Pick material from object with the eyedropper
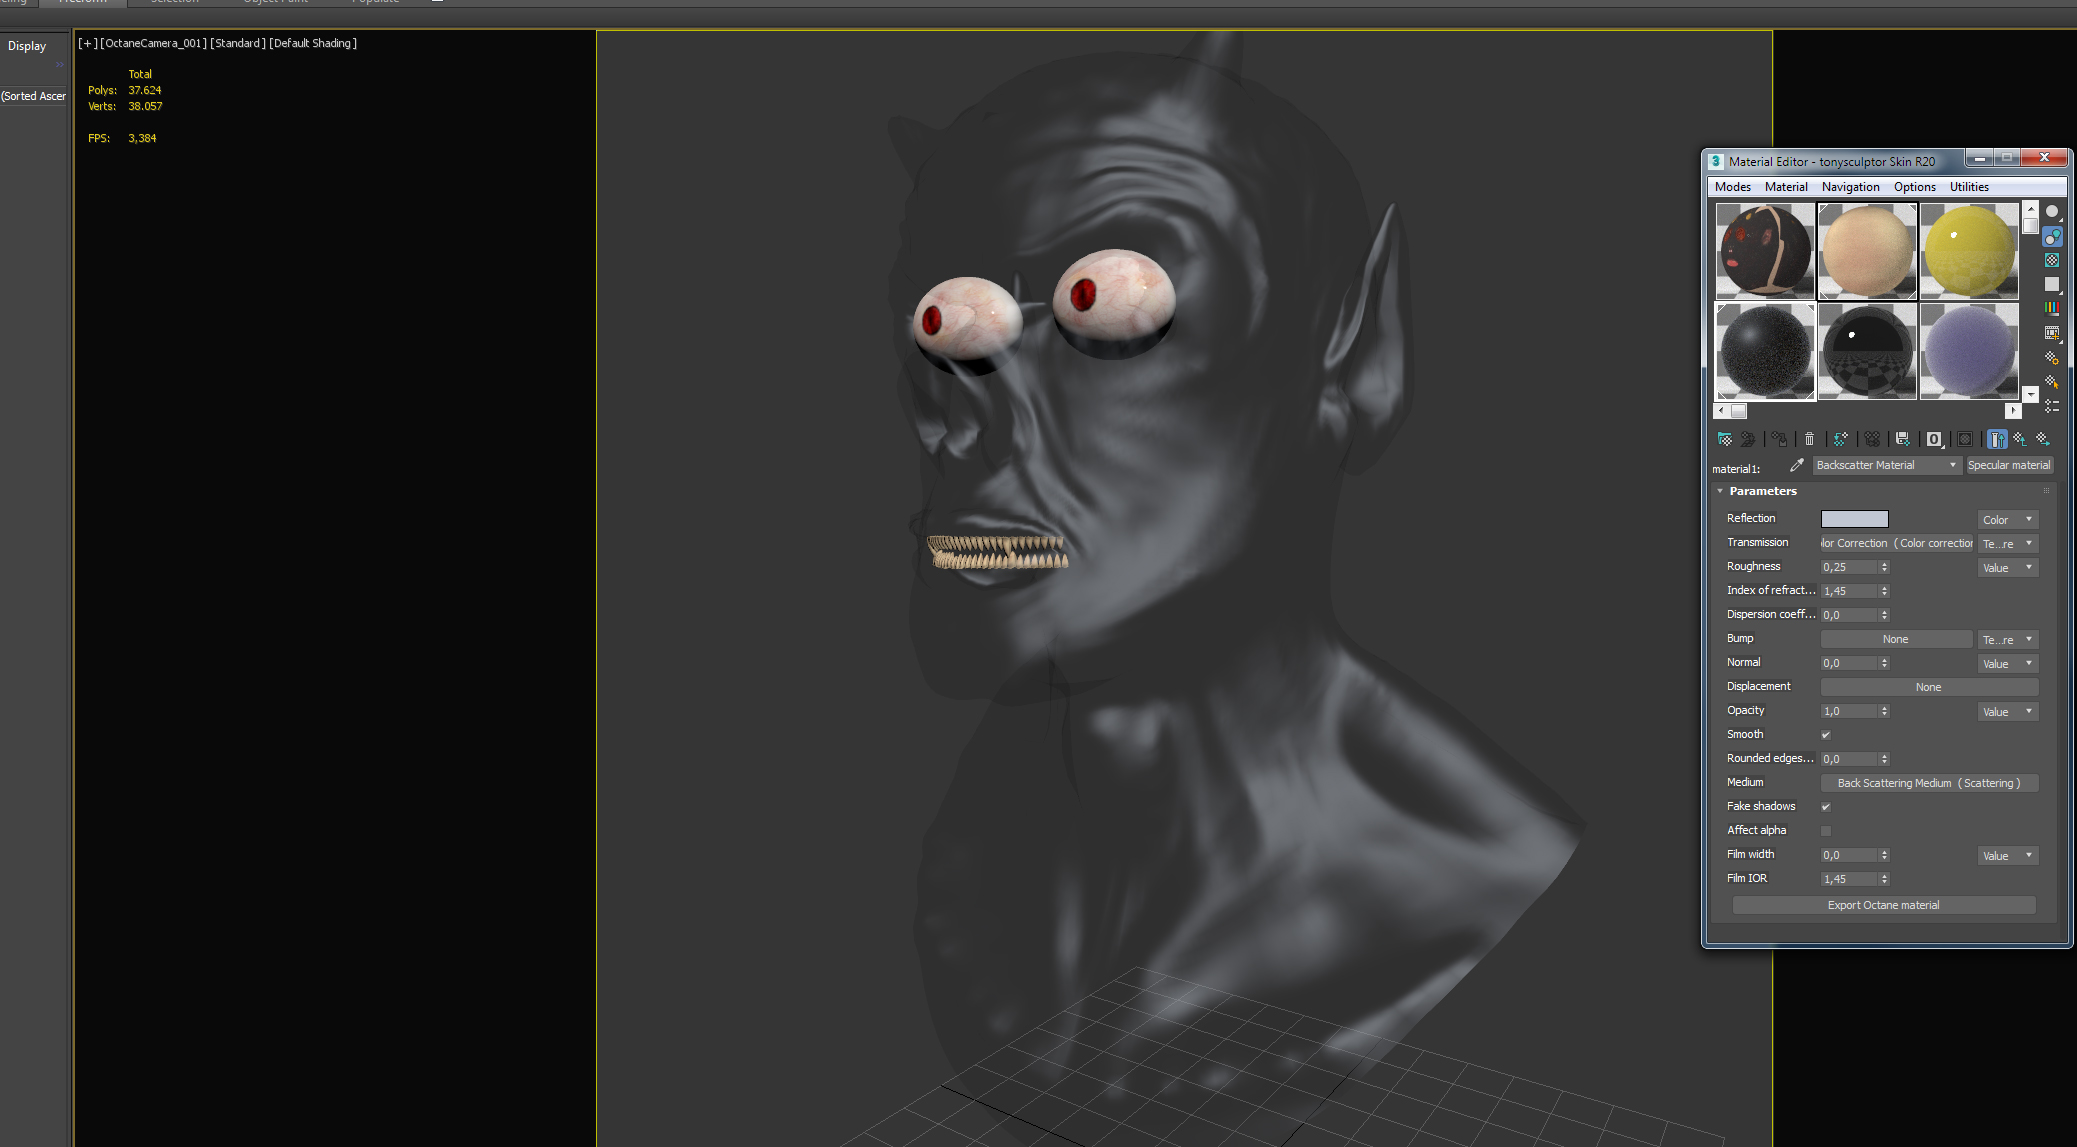This screenshot has width=2077, height=1147. tap(1796, 465)
